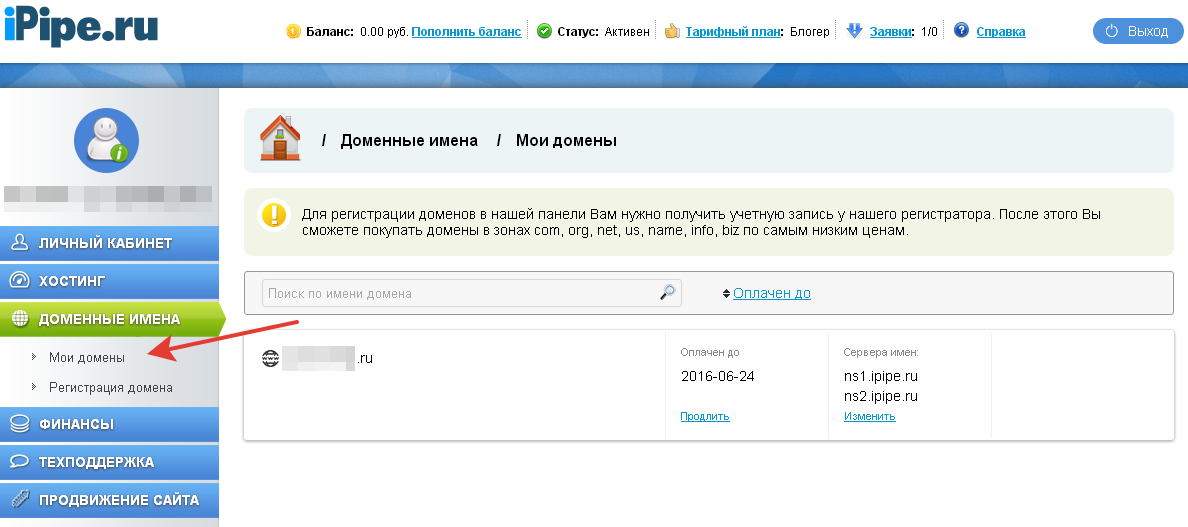Image resolution: width=1188 pixels, height=527 pixels.
Task: Open 'Регистрация домена' submenu item
Action: 111,387
